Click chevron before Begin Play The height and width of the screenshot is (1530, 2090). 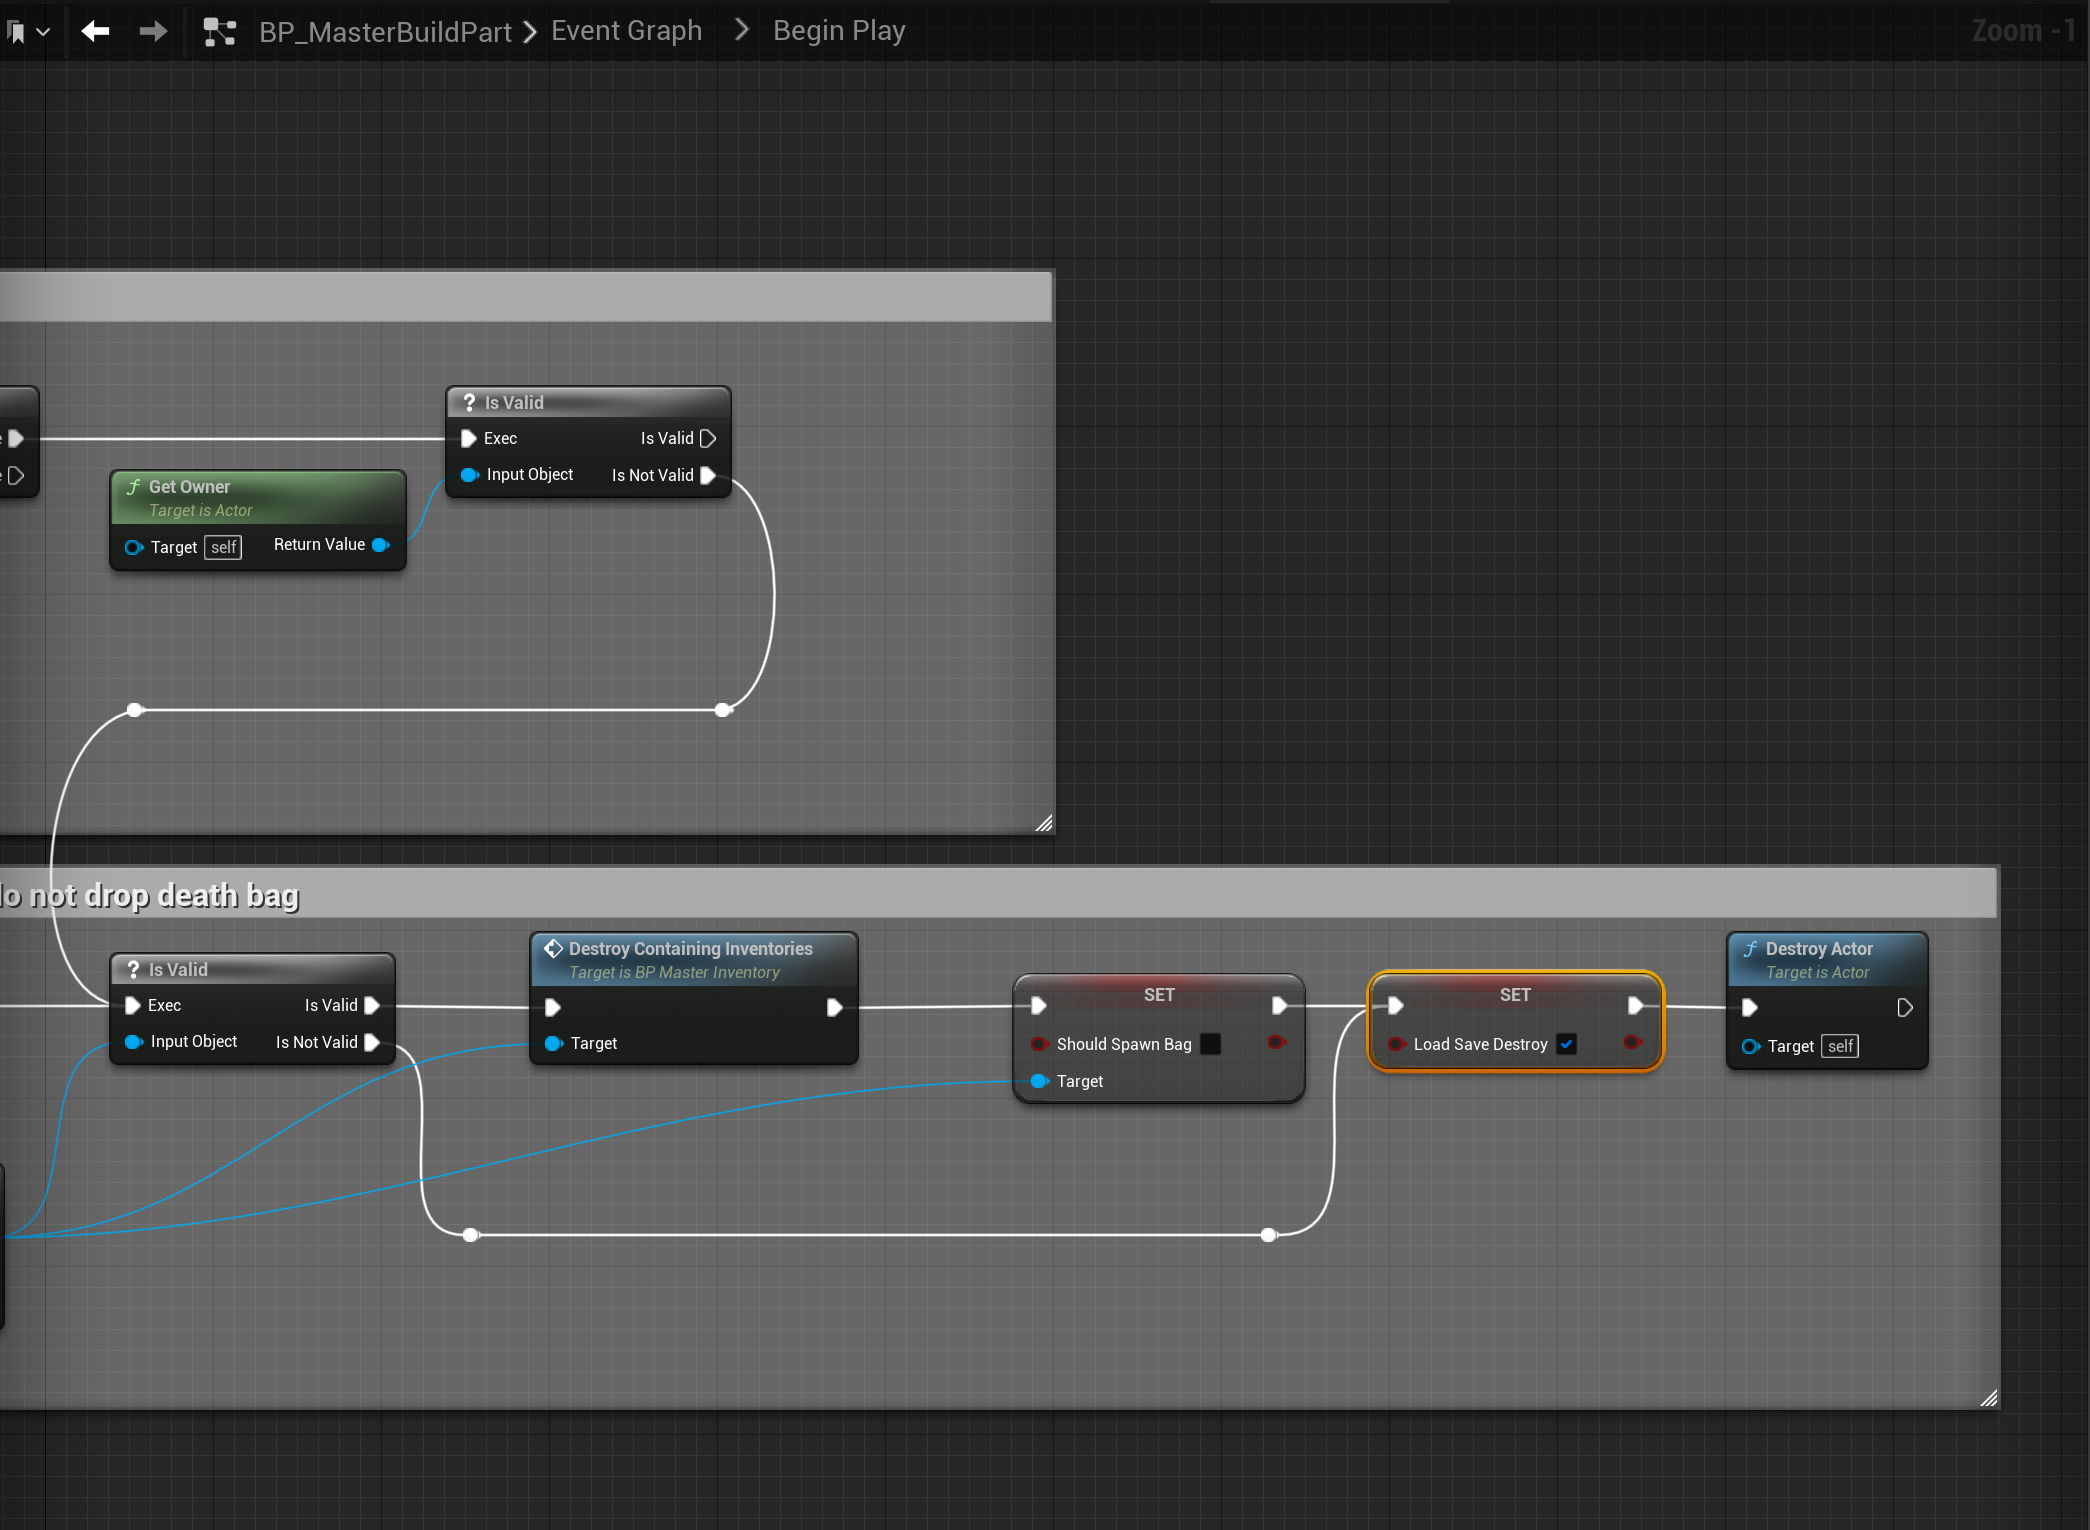(741, 31)
